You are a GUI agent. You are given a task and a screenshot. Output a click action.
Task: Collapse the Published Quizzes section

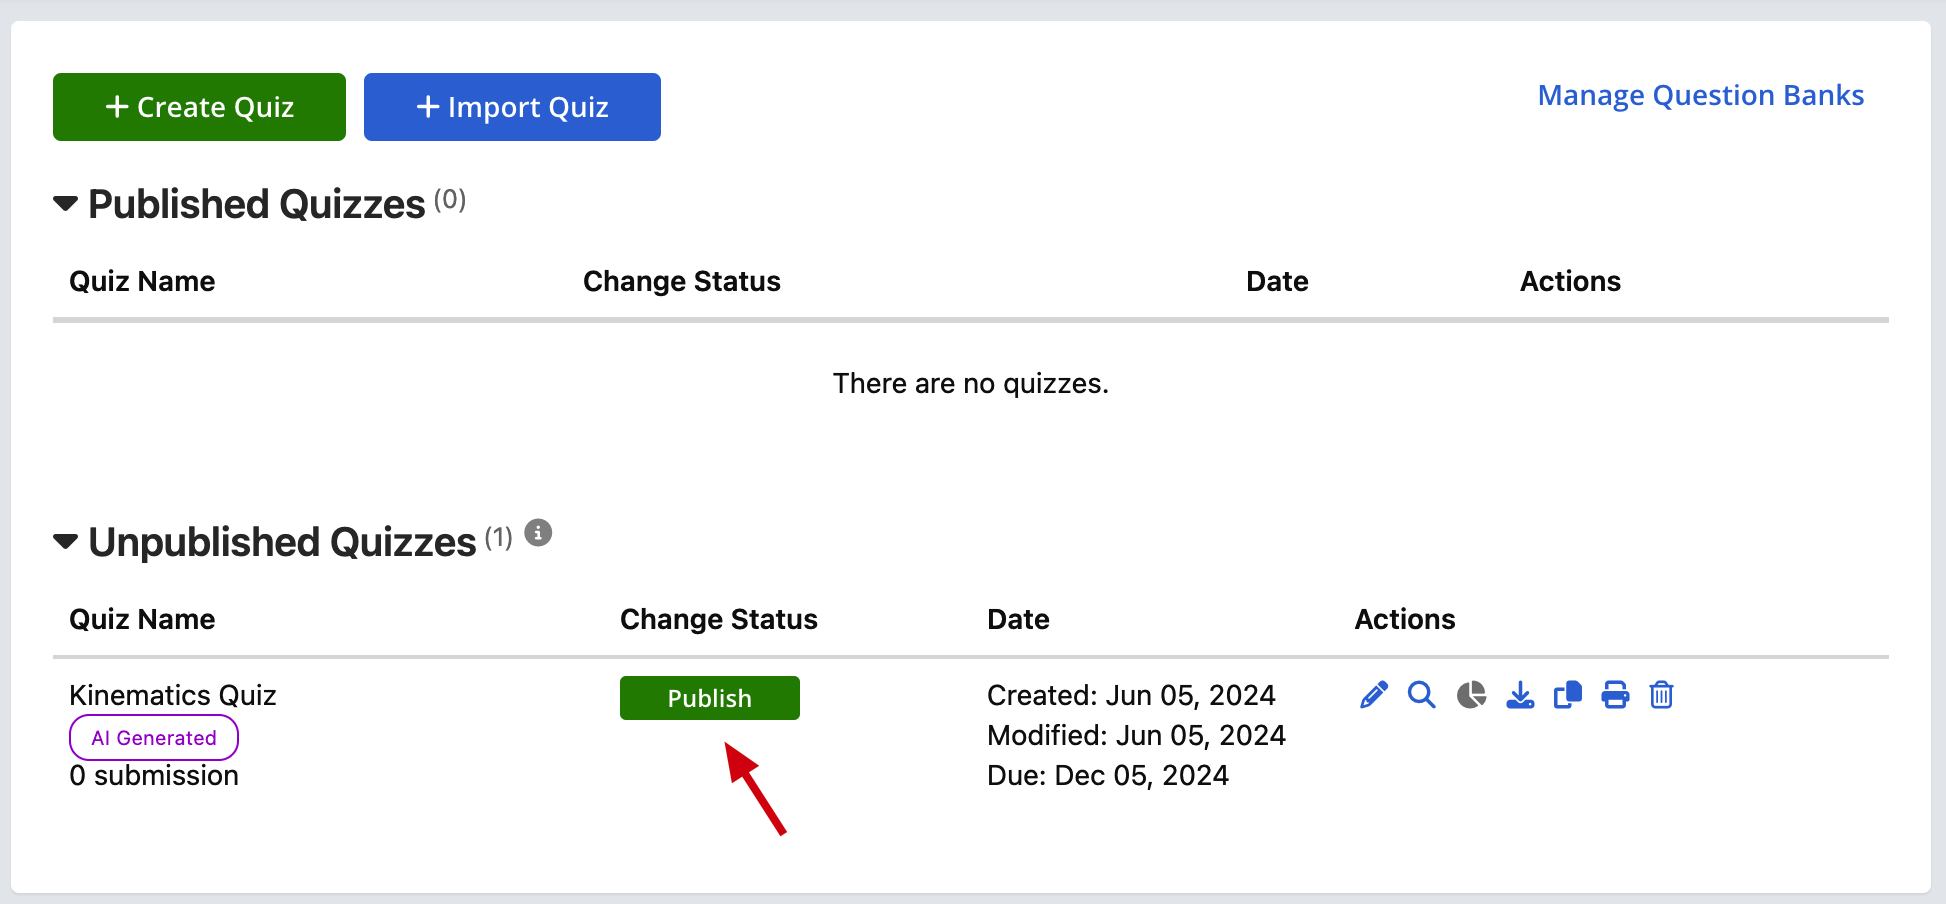point(66,204)
